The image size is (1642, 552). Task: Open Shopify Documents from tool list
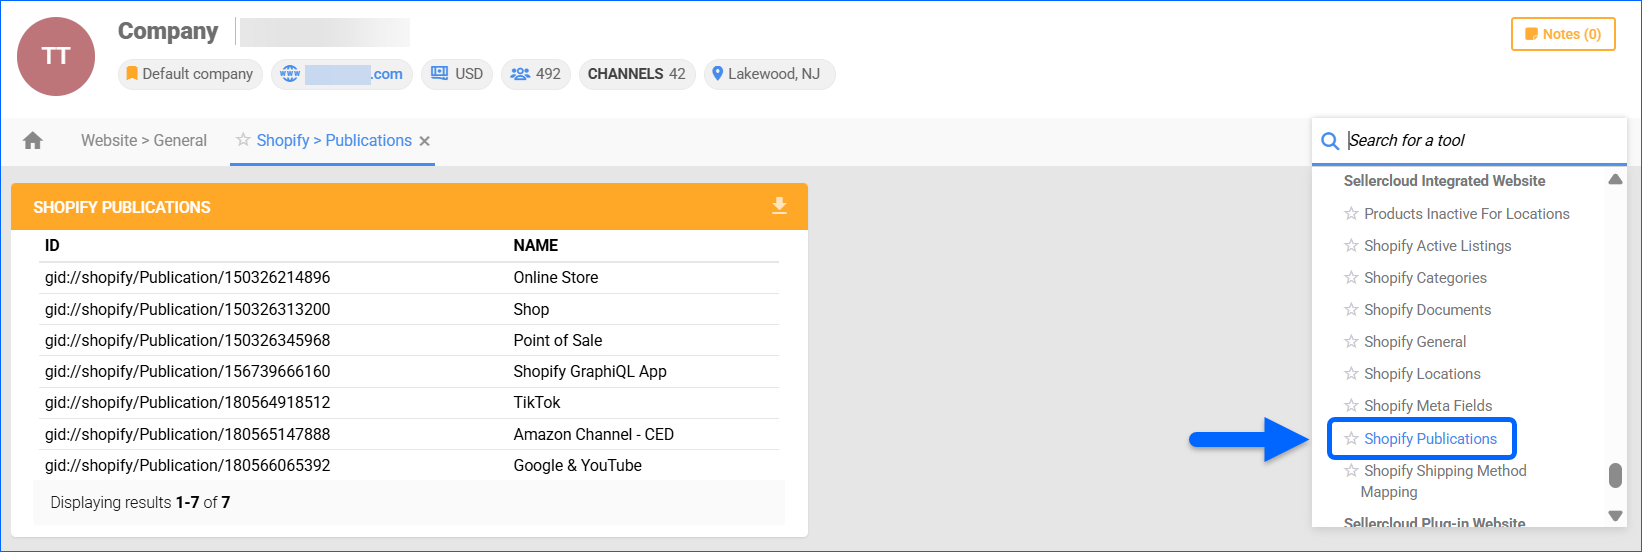click(x=1427, y=310)
